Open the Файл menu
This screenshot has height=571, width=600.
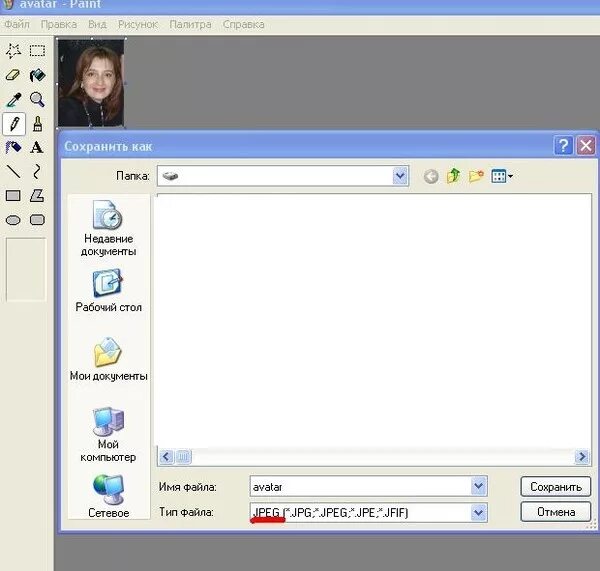[17, 24]
